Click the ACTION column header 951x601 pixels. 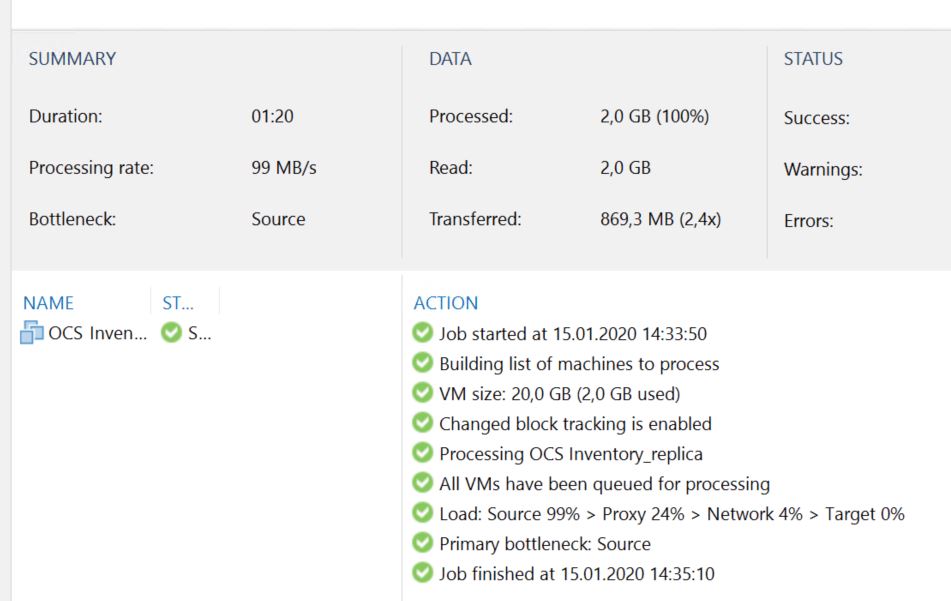[x=446, y=303]
